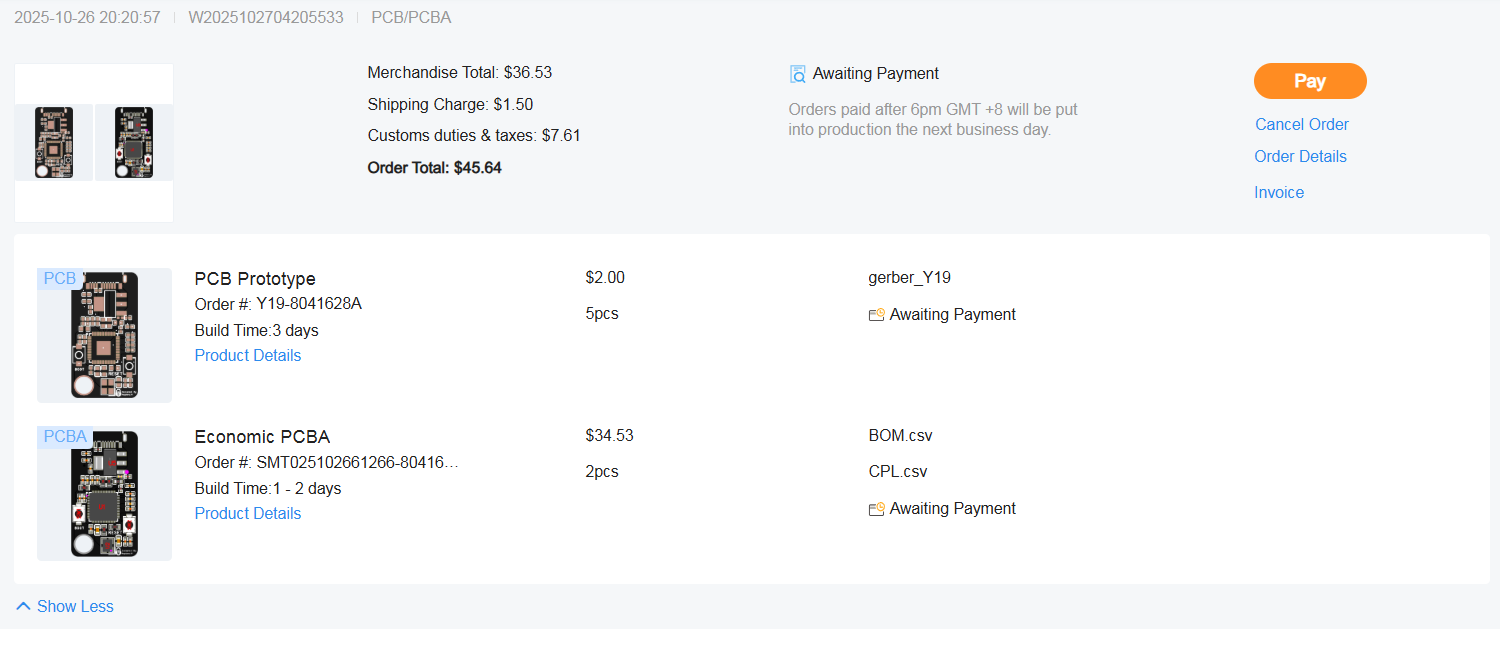
Task: Click the right order summary board preview
Action: [x=134, y=143]
